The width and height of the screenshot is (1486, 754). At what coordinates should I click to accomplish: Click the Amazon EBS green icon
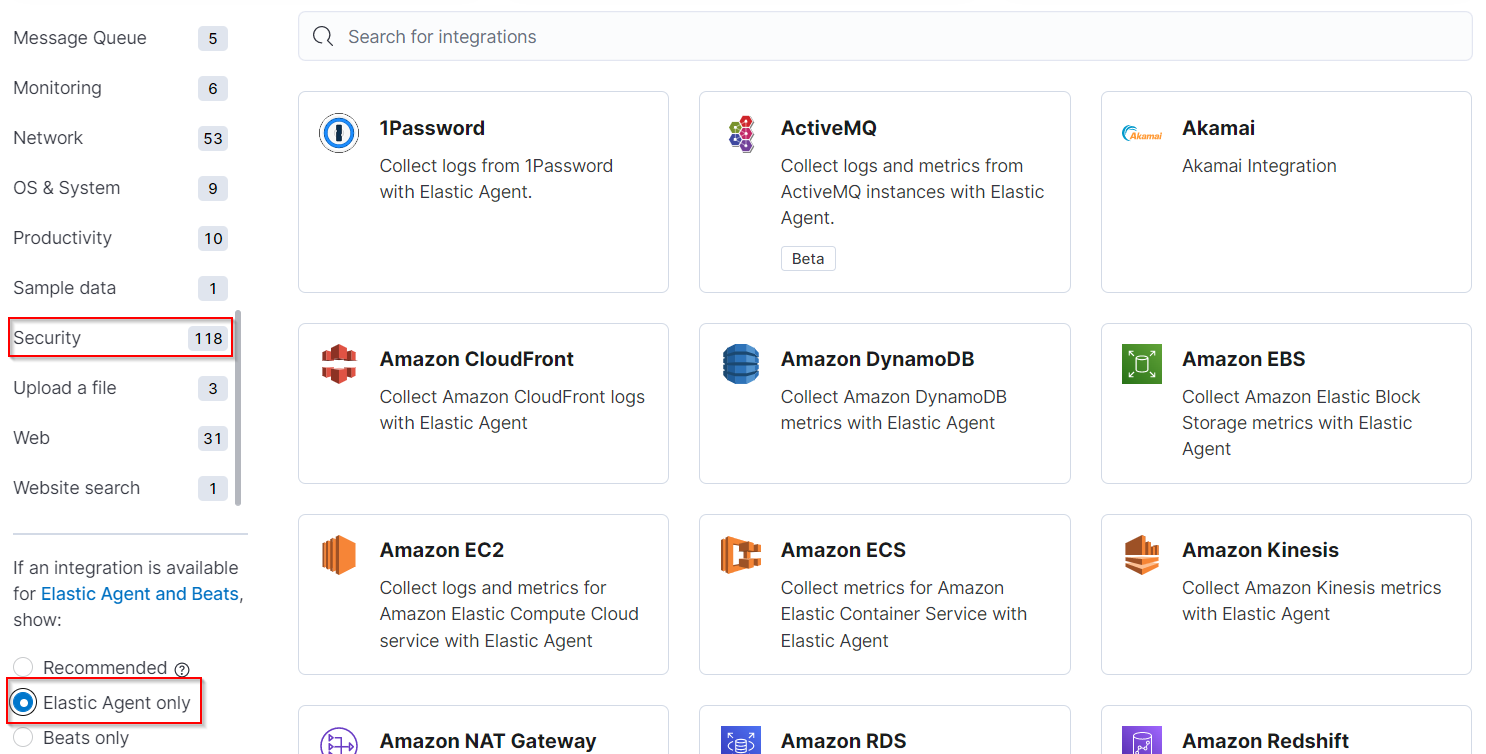[x=1142, y=364]
